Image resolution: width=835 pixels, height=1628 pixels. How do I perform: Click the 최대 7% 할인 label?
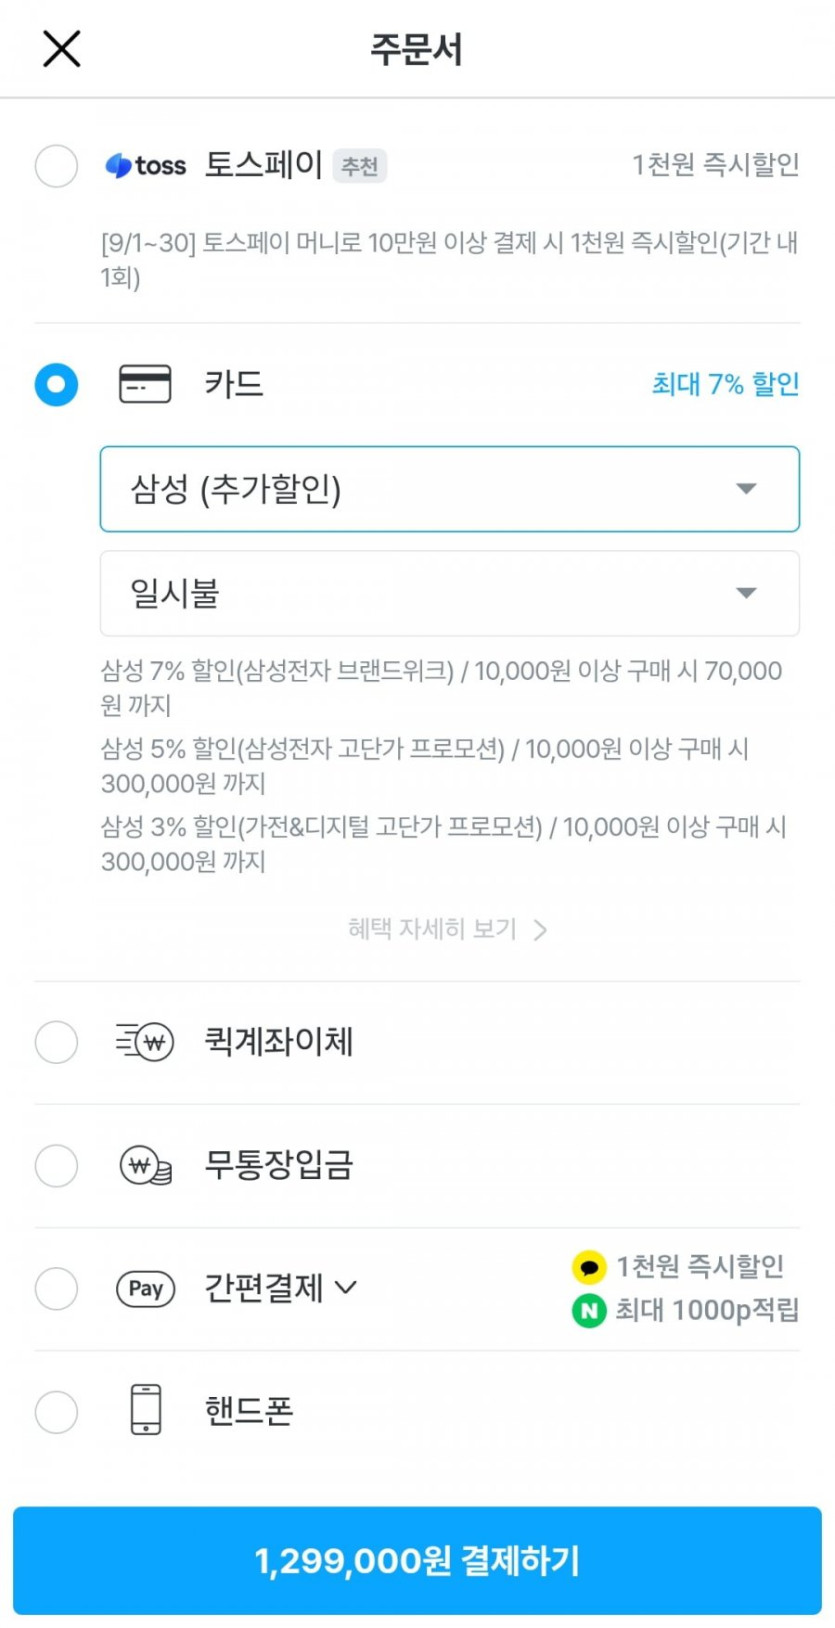point(725,384)
